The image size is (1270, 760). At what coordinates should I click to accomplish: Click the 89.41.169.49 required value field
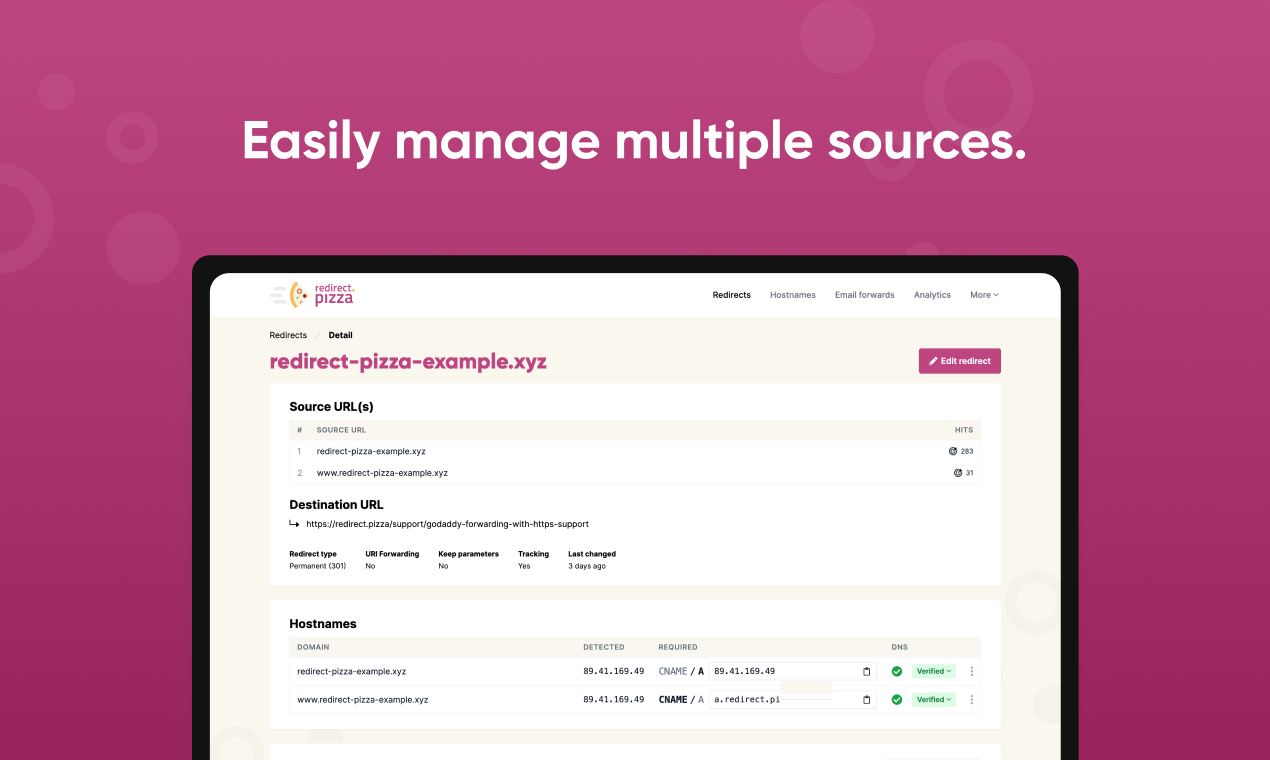(780, 672)
